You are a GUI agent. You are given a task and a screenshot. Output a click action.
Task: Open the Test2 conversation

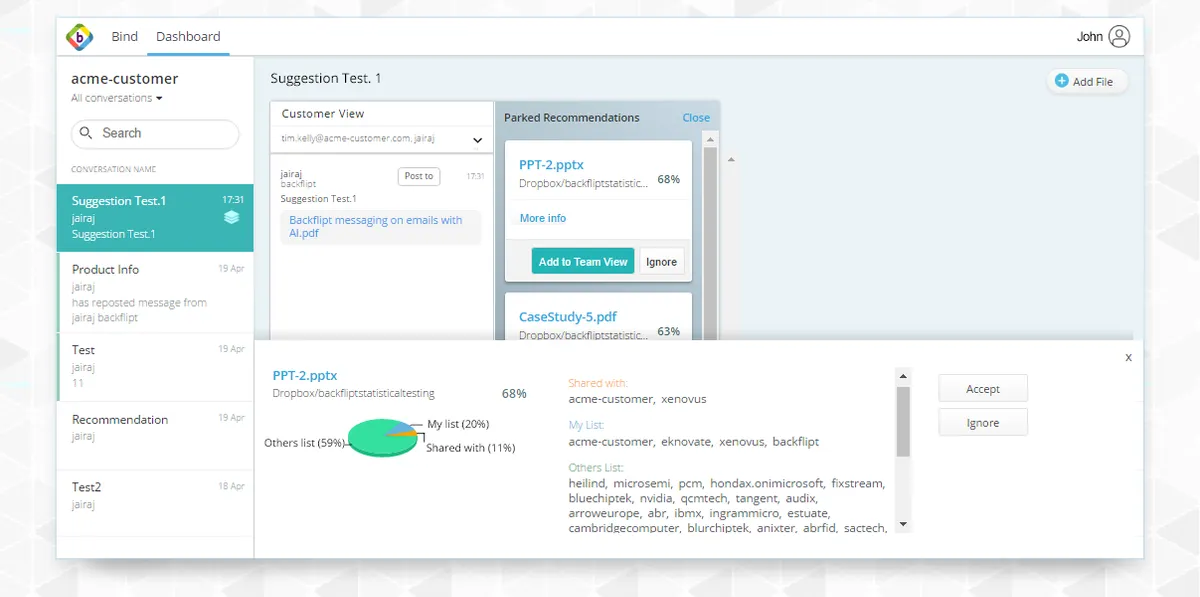tap(155, 503)
